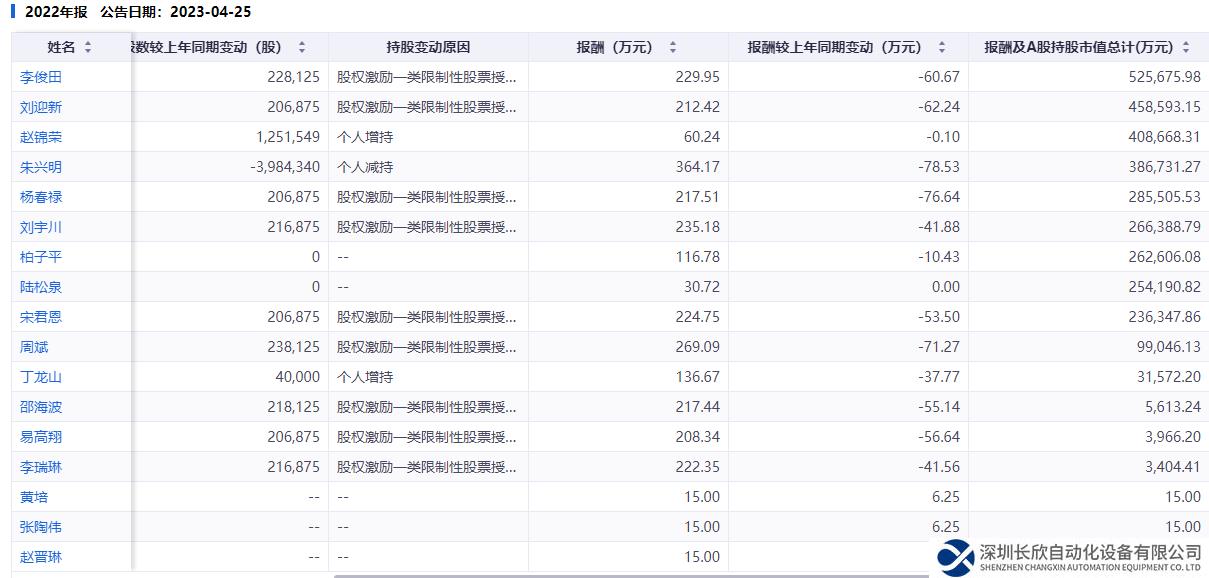Click the 周斌 name entry
This screenshot has width=1209, height=578.
coord(34,347)
